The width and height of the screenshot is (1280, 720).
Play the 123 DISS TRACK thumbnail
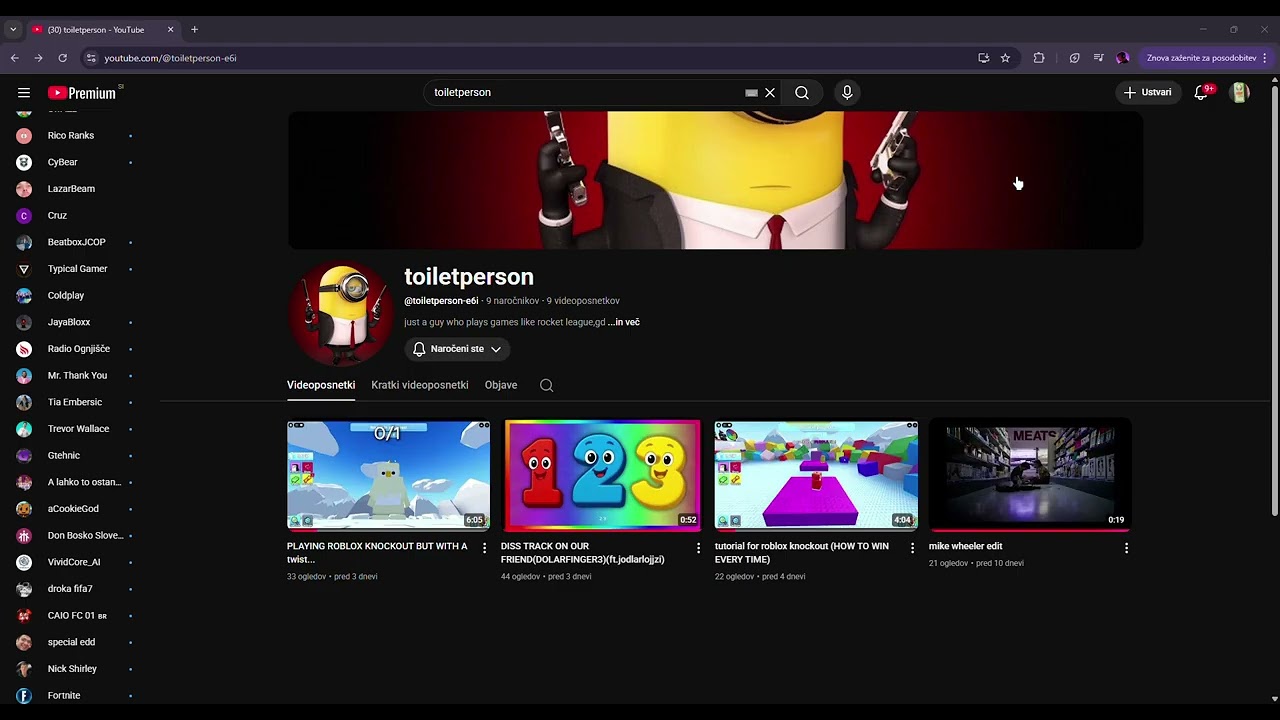pos(602,475)
